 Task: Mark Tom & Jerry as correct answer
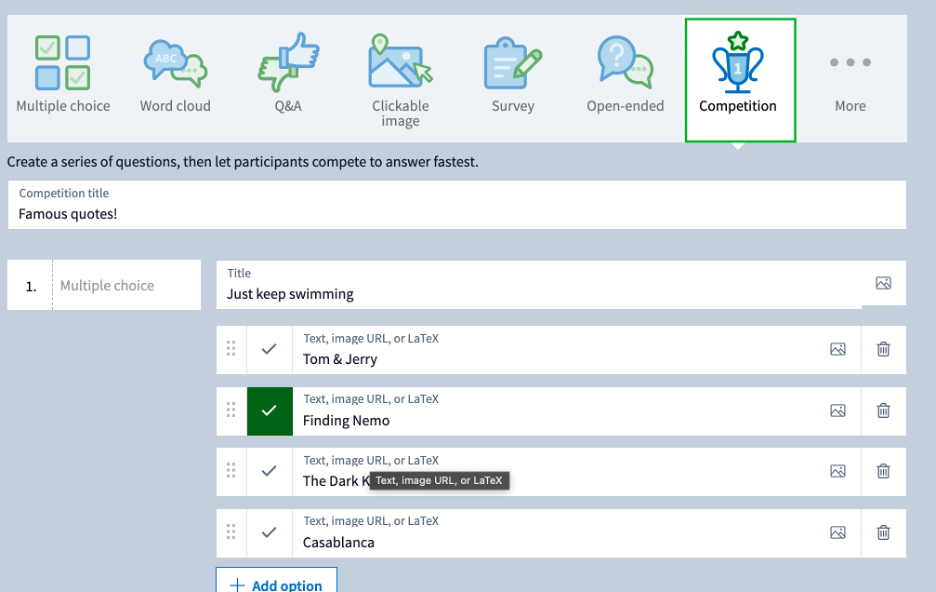point(269,350)
